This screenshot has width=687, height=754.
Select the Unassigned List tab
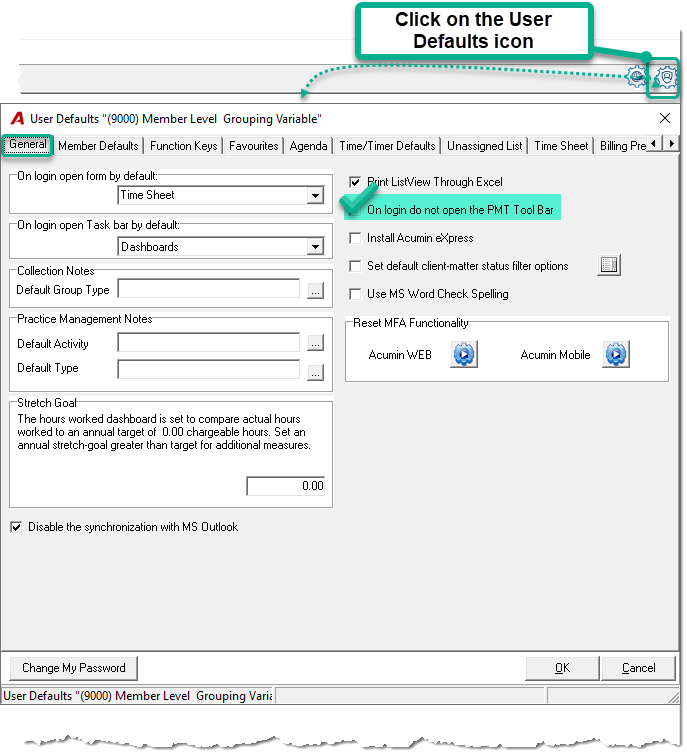485,146
